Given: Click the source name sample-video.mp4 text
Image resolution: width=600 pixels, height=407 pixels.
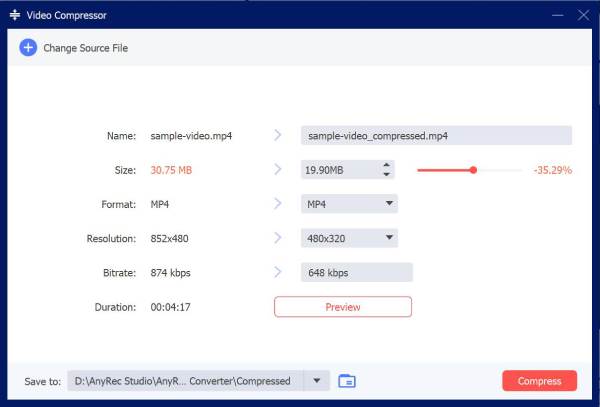Looking at the screenshot, I should tap(191, 136).
